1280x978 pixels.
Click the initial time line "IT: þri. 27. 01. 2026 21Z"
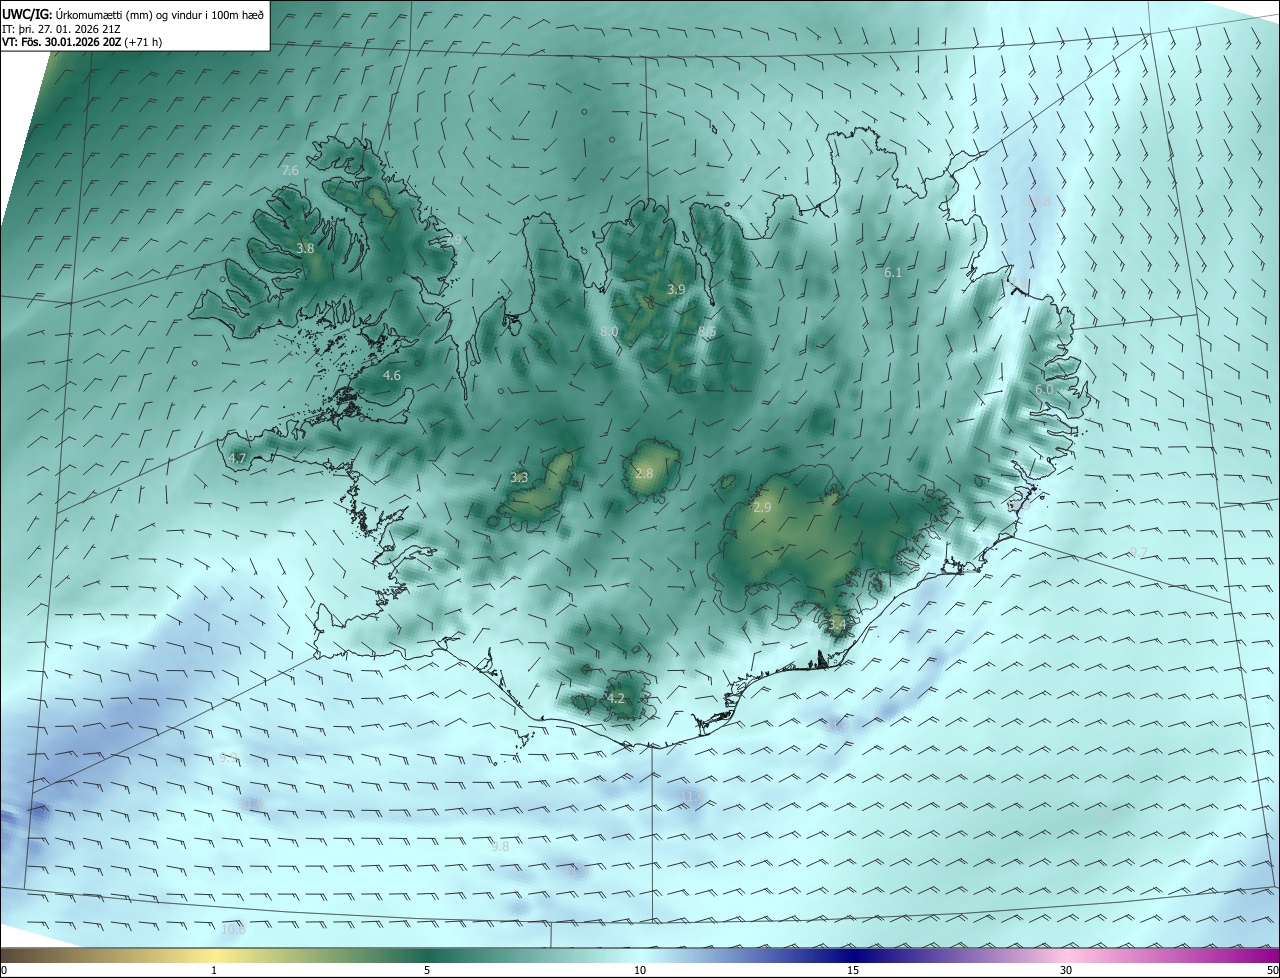(x=63, y=28)
